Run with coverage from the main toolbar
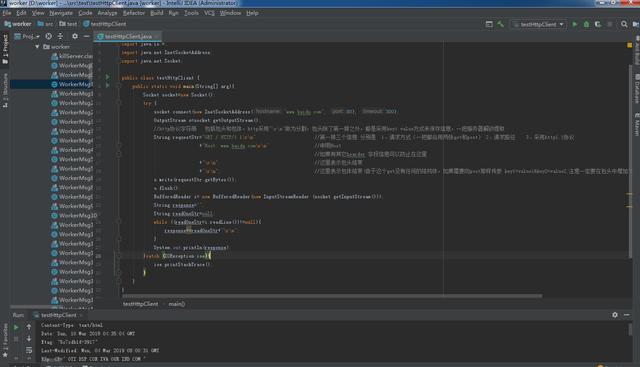Viewport: 640px width, 367px height. click(x=598, y=24)
